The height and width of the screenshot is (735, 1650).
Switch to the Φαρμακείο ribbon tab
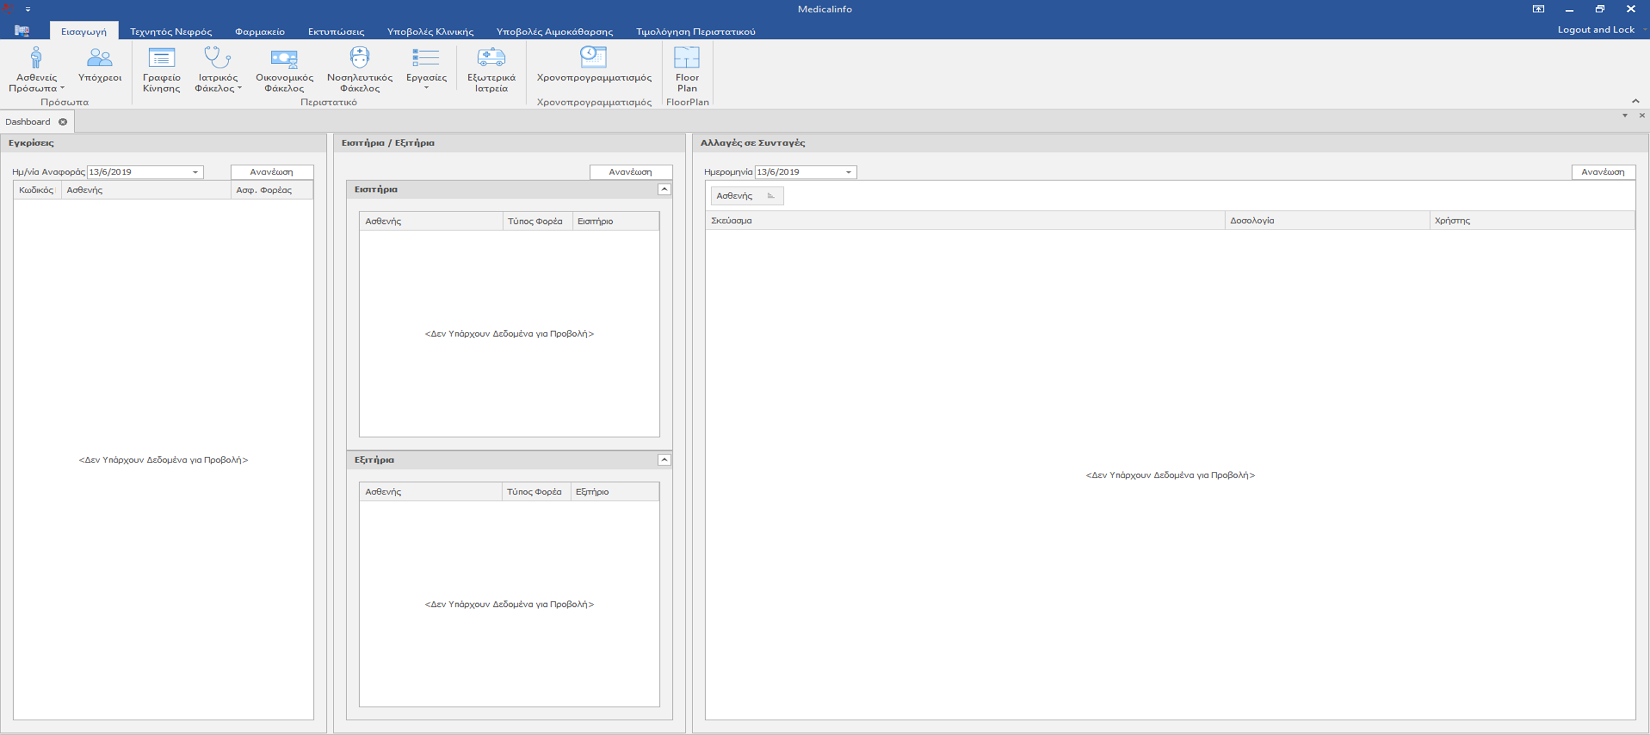tap(259, 32)
